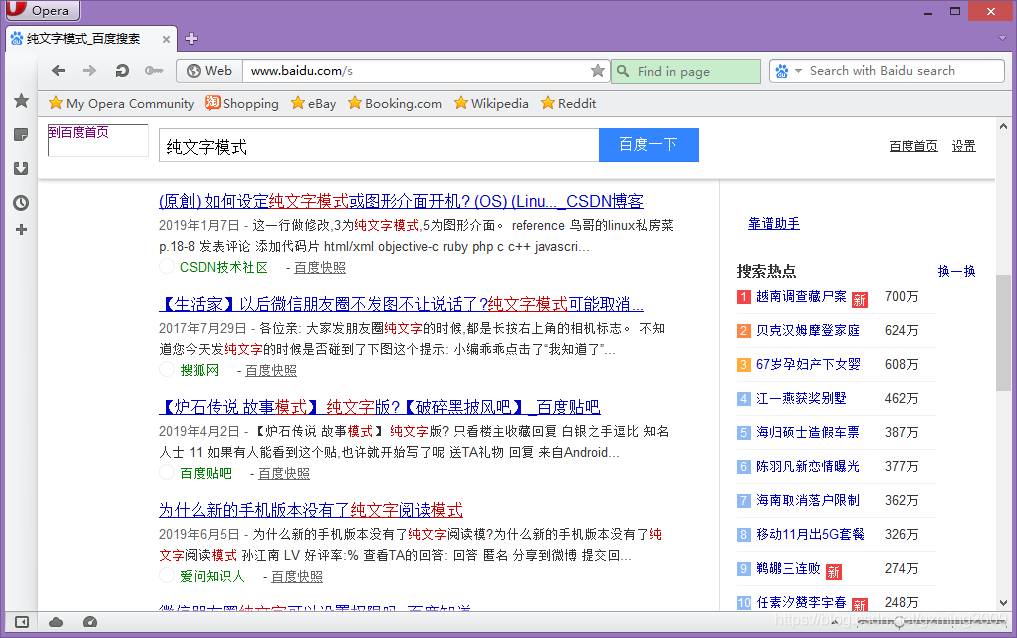
Task: Open the Booking.com bookmark
Action: tap(395, 104)
